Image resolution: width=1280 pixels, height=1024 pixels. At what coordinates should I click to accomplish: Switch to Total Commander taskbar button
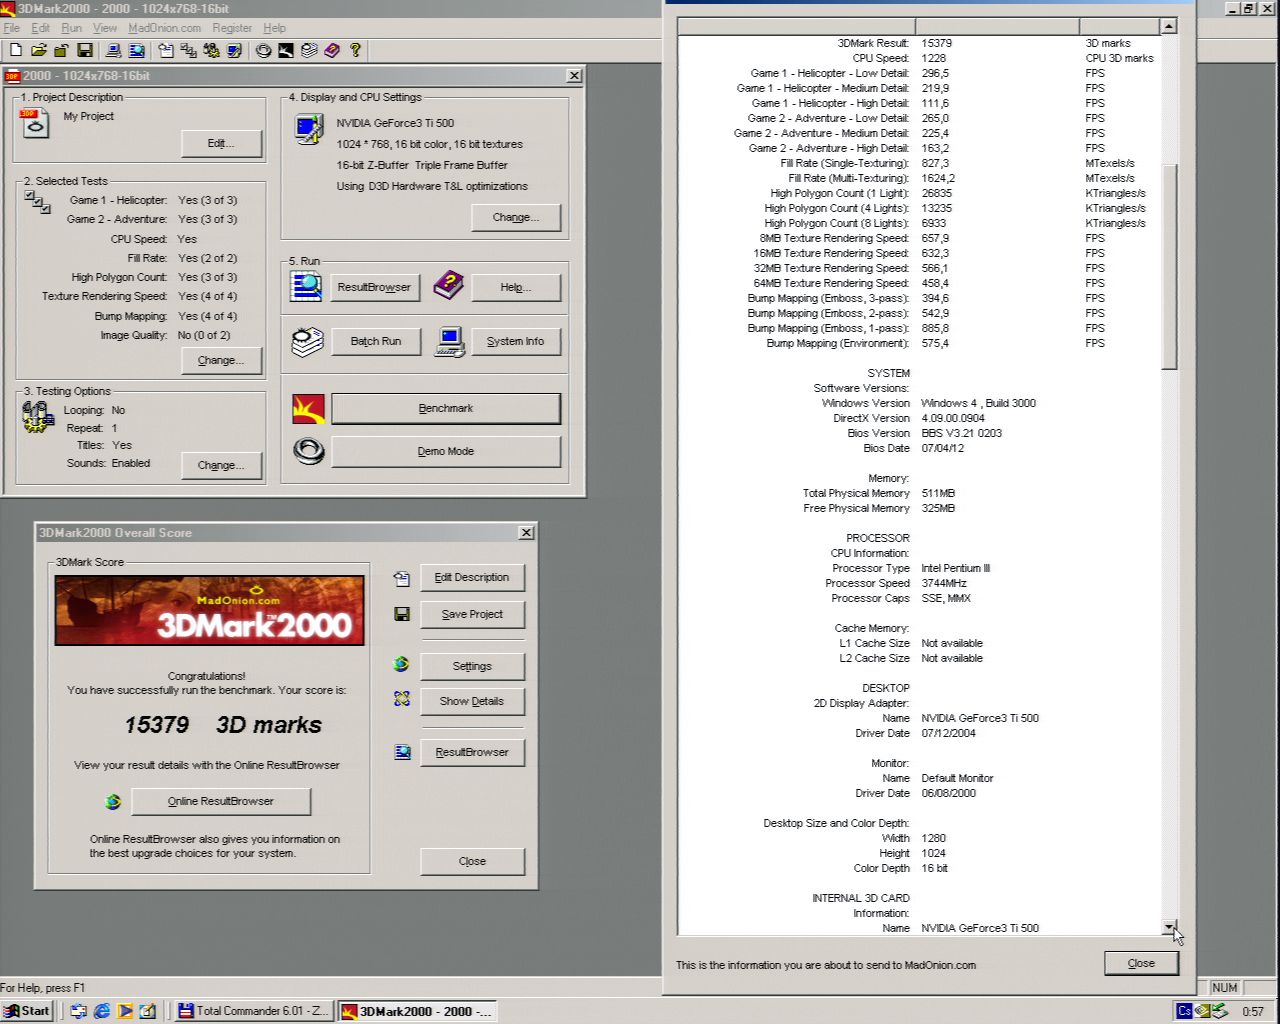tap(254, 1011)
